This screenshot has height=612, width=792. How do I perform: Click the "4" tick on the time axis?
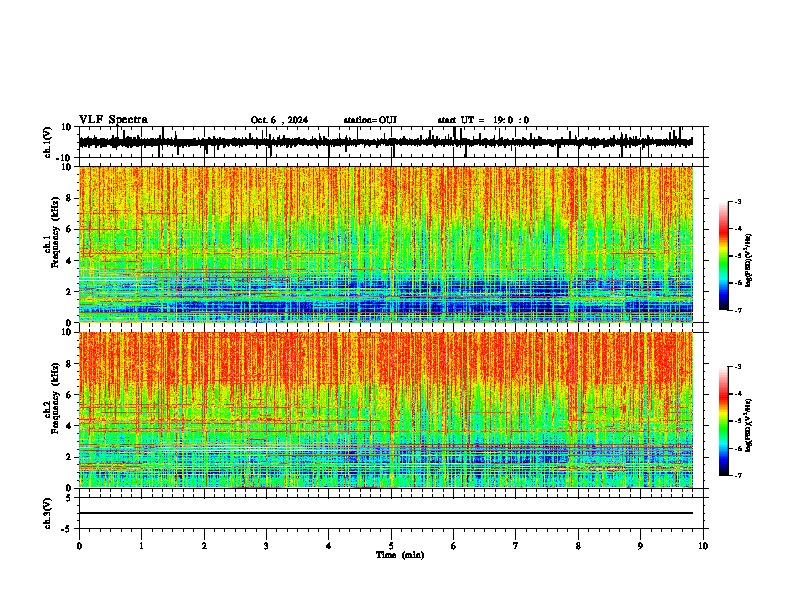point(329,546)
